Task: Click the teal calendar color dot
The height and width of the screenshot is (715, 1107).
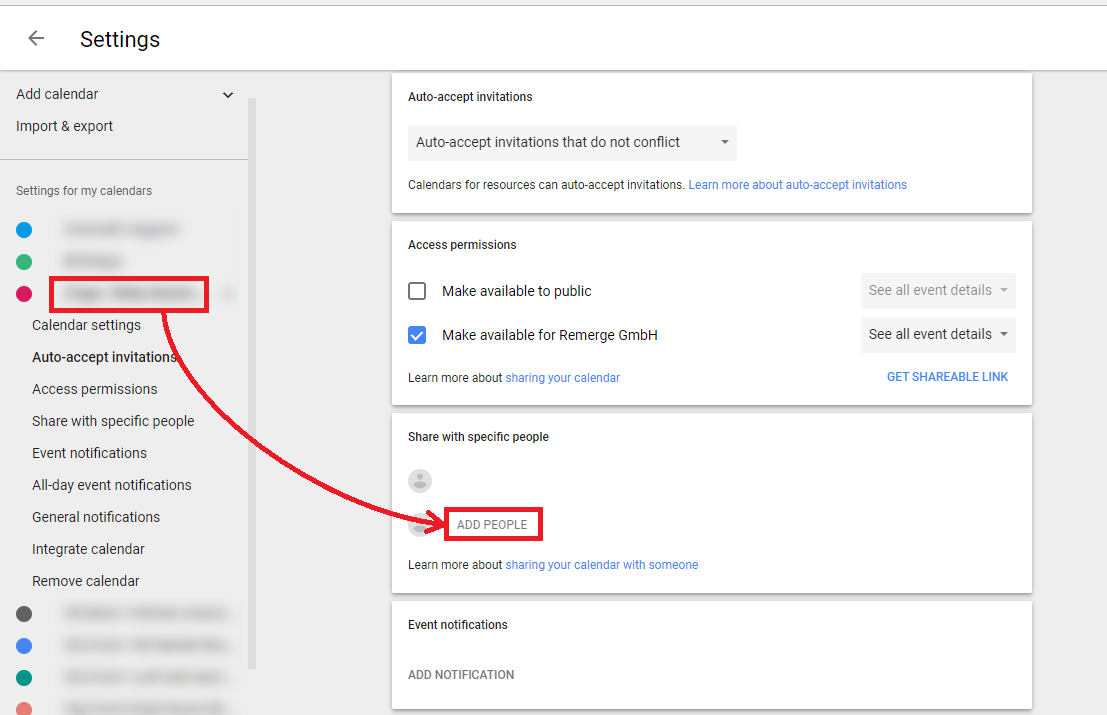Action: [24, 678]
